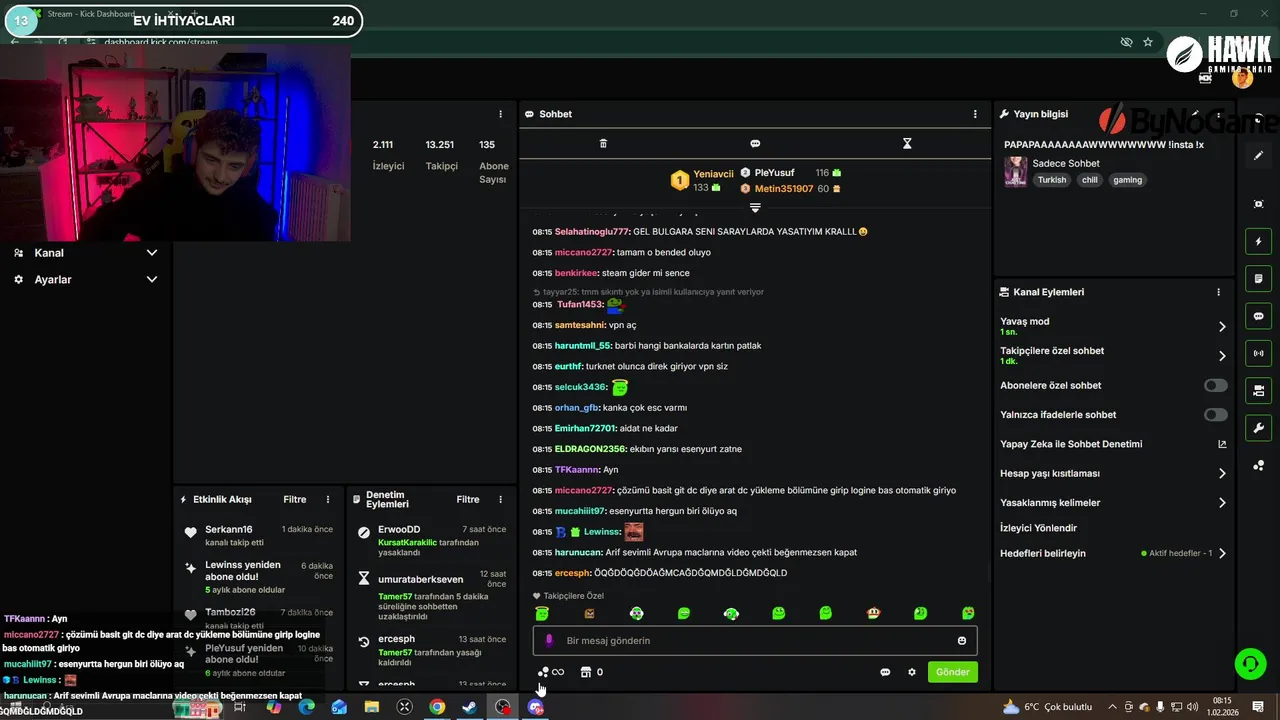Collapse the leaderboard arrow under Yeniavcii
The image size is (1280, 720).
(755, 208)
